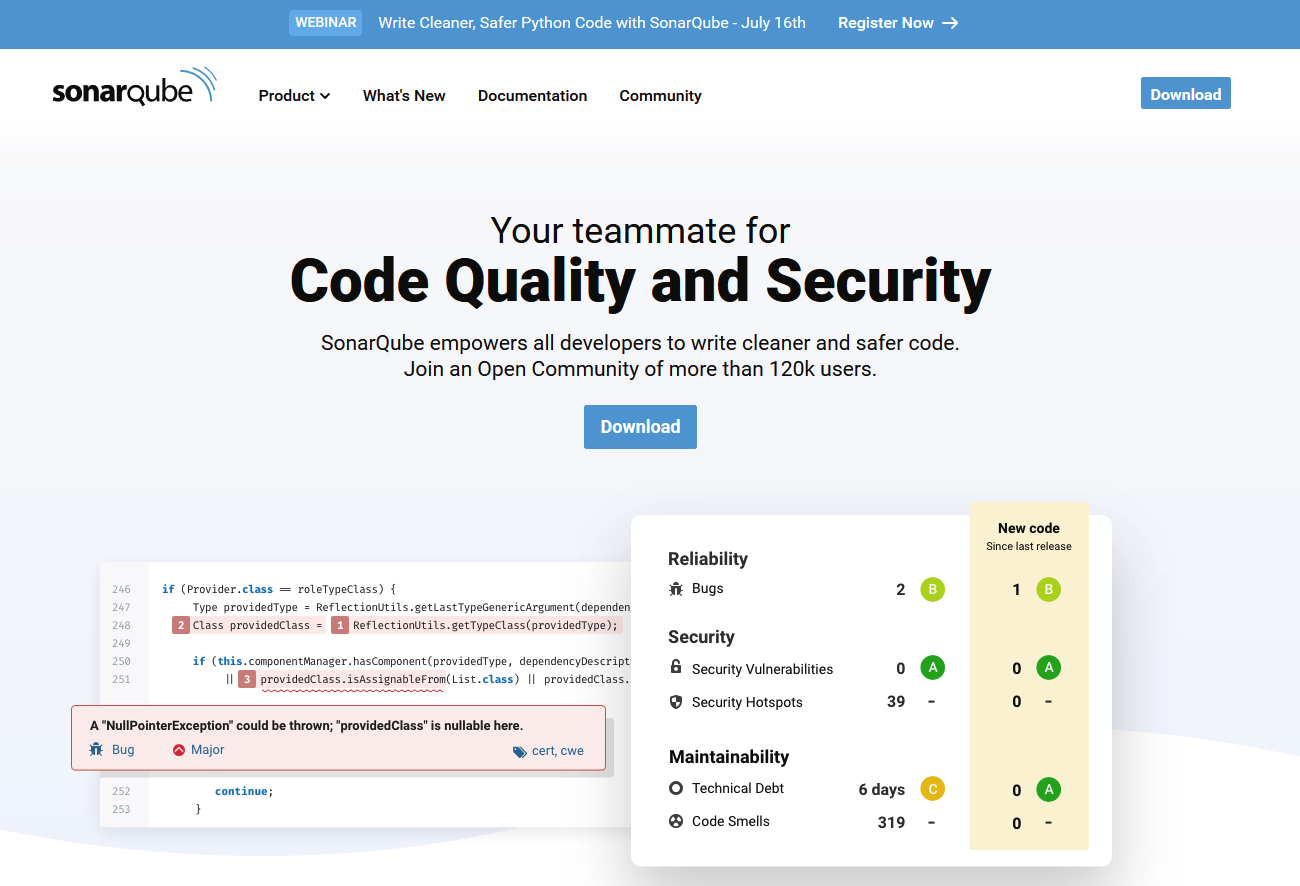
Task: Open the What's New page
Action: [404, 96]
